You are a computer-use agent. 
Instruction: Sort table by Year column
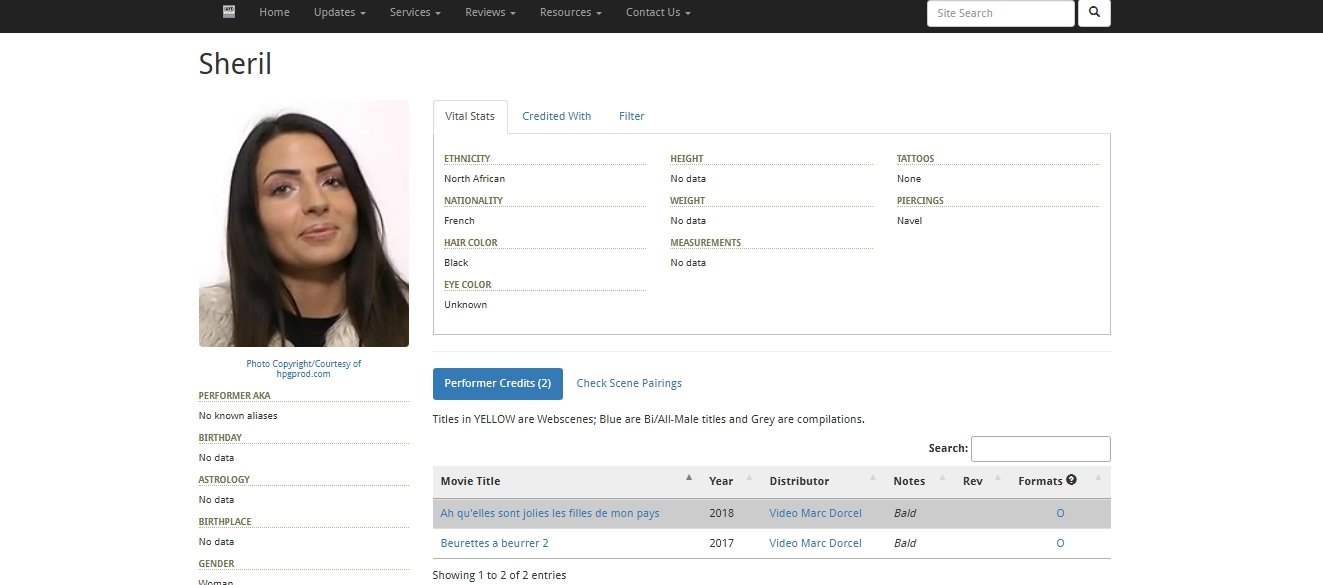(x=721, y=481)
